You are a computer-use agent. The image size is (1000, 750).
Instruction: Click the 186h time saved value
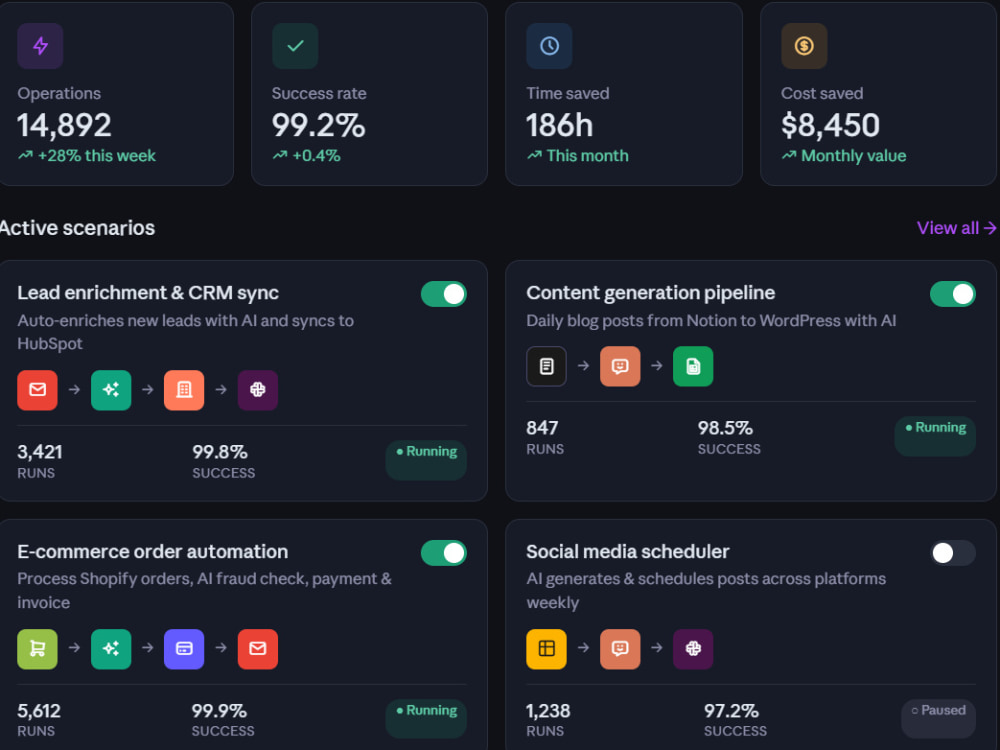point(559,125)
